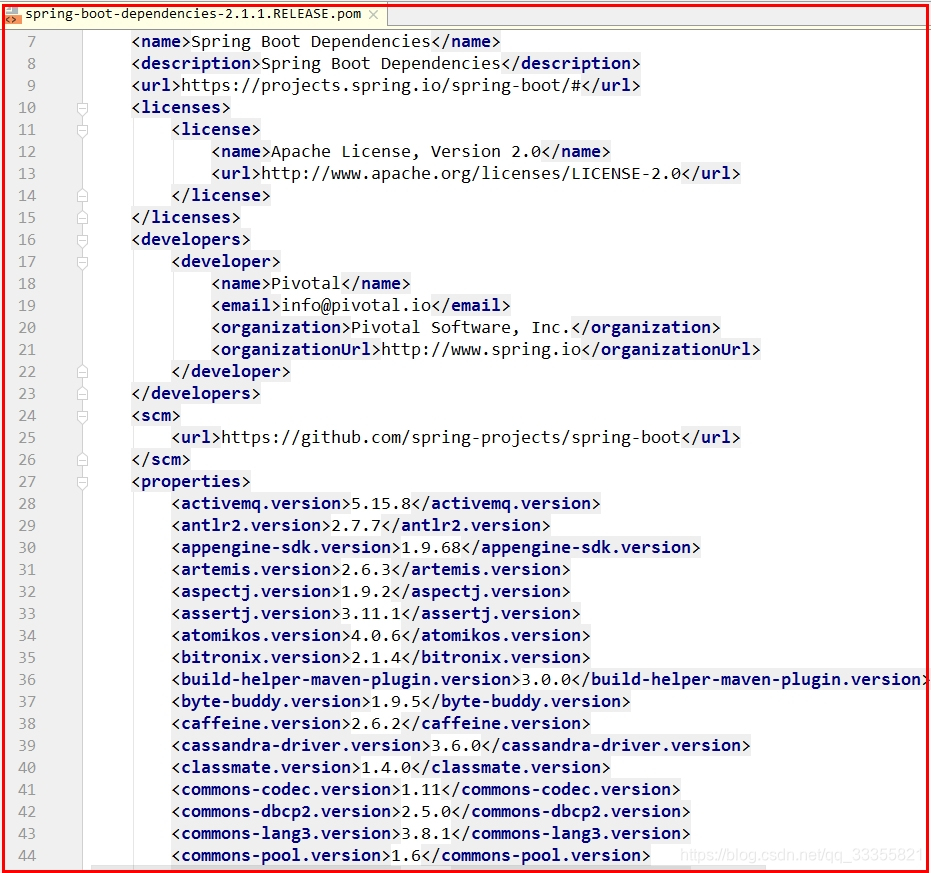Click the commons-pool.version value 1.6

coord(406,855)
